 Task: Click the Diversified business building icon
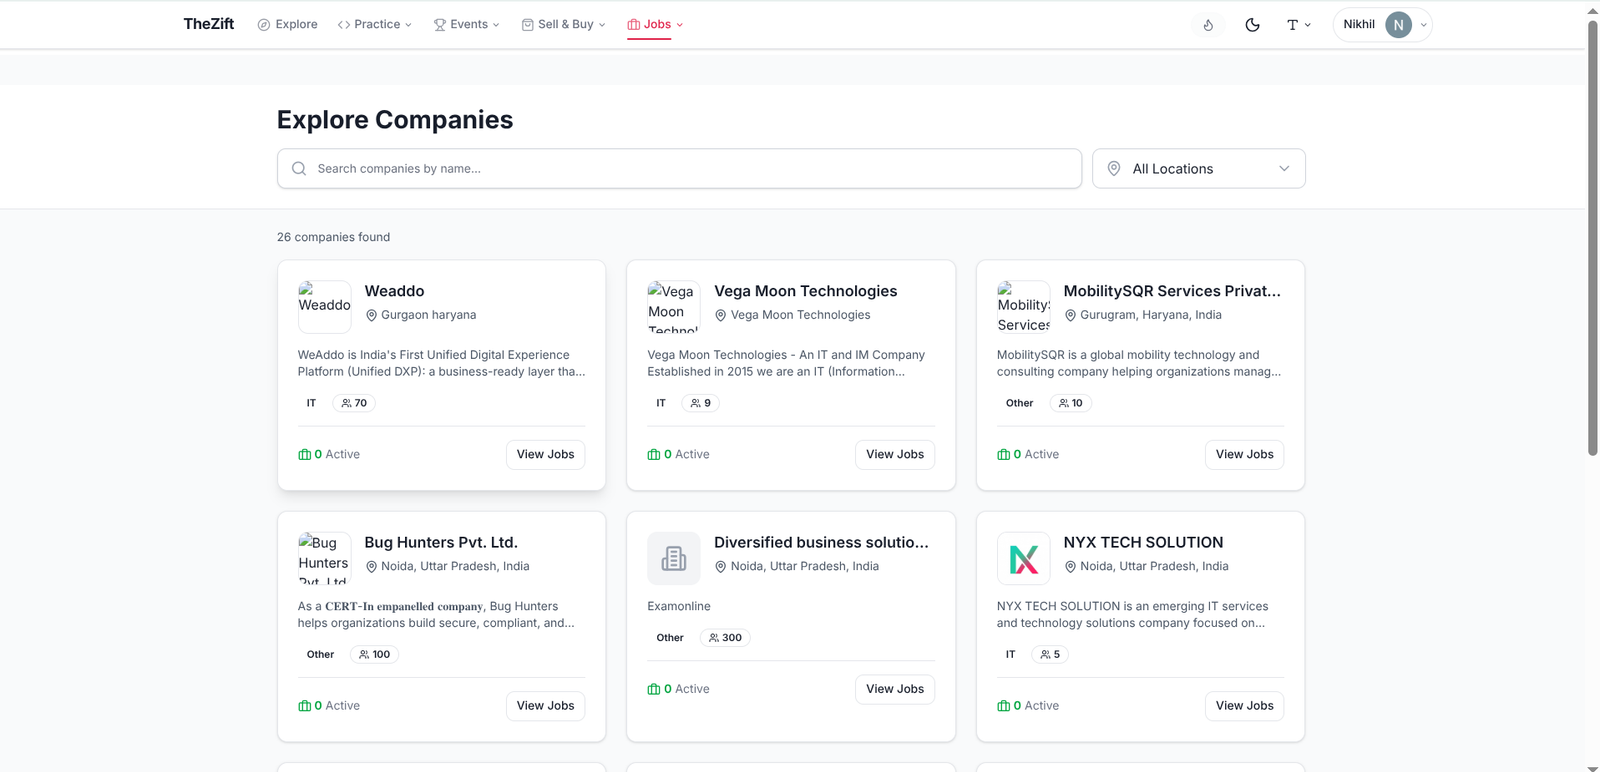click(673, 558)
